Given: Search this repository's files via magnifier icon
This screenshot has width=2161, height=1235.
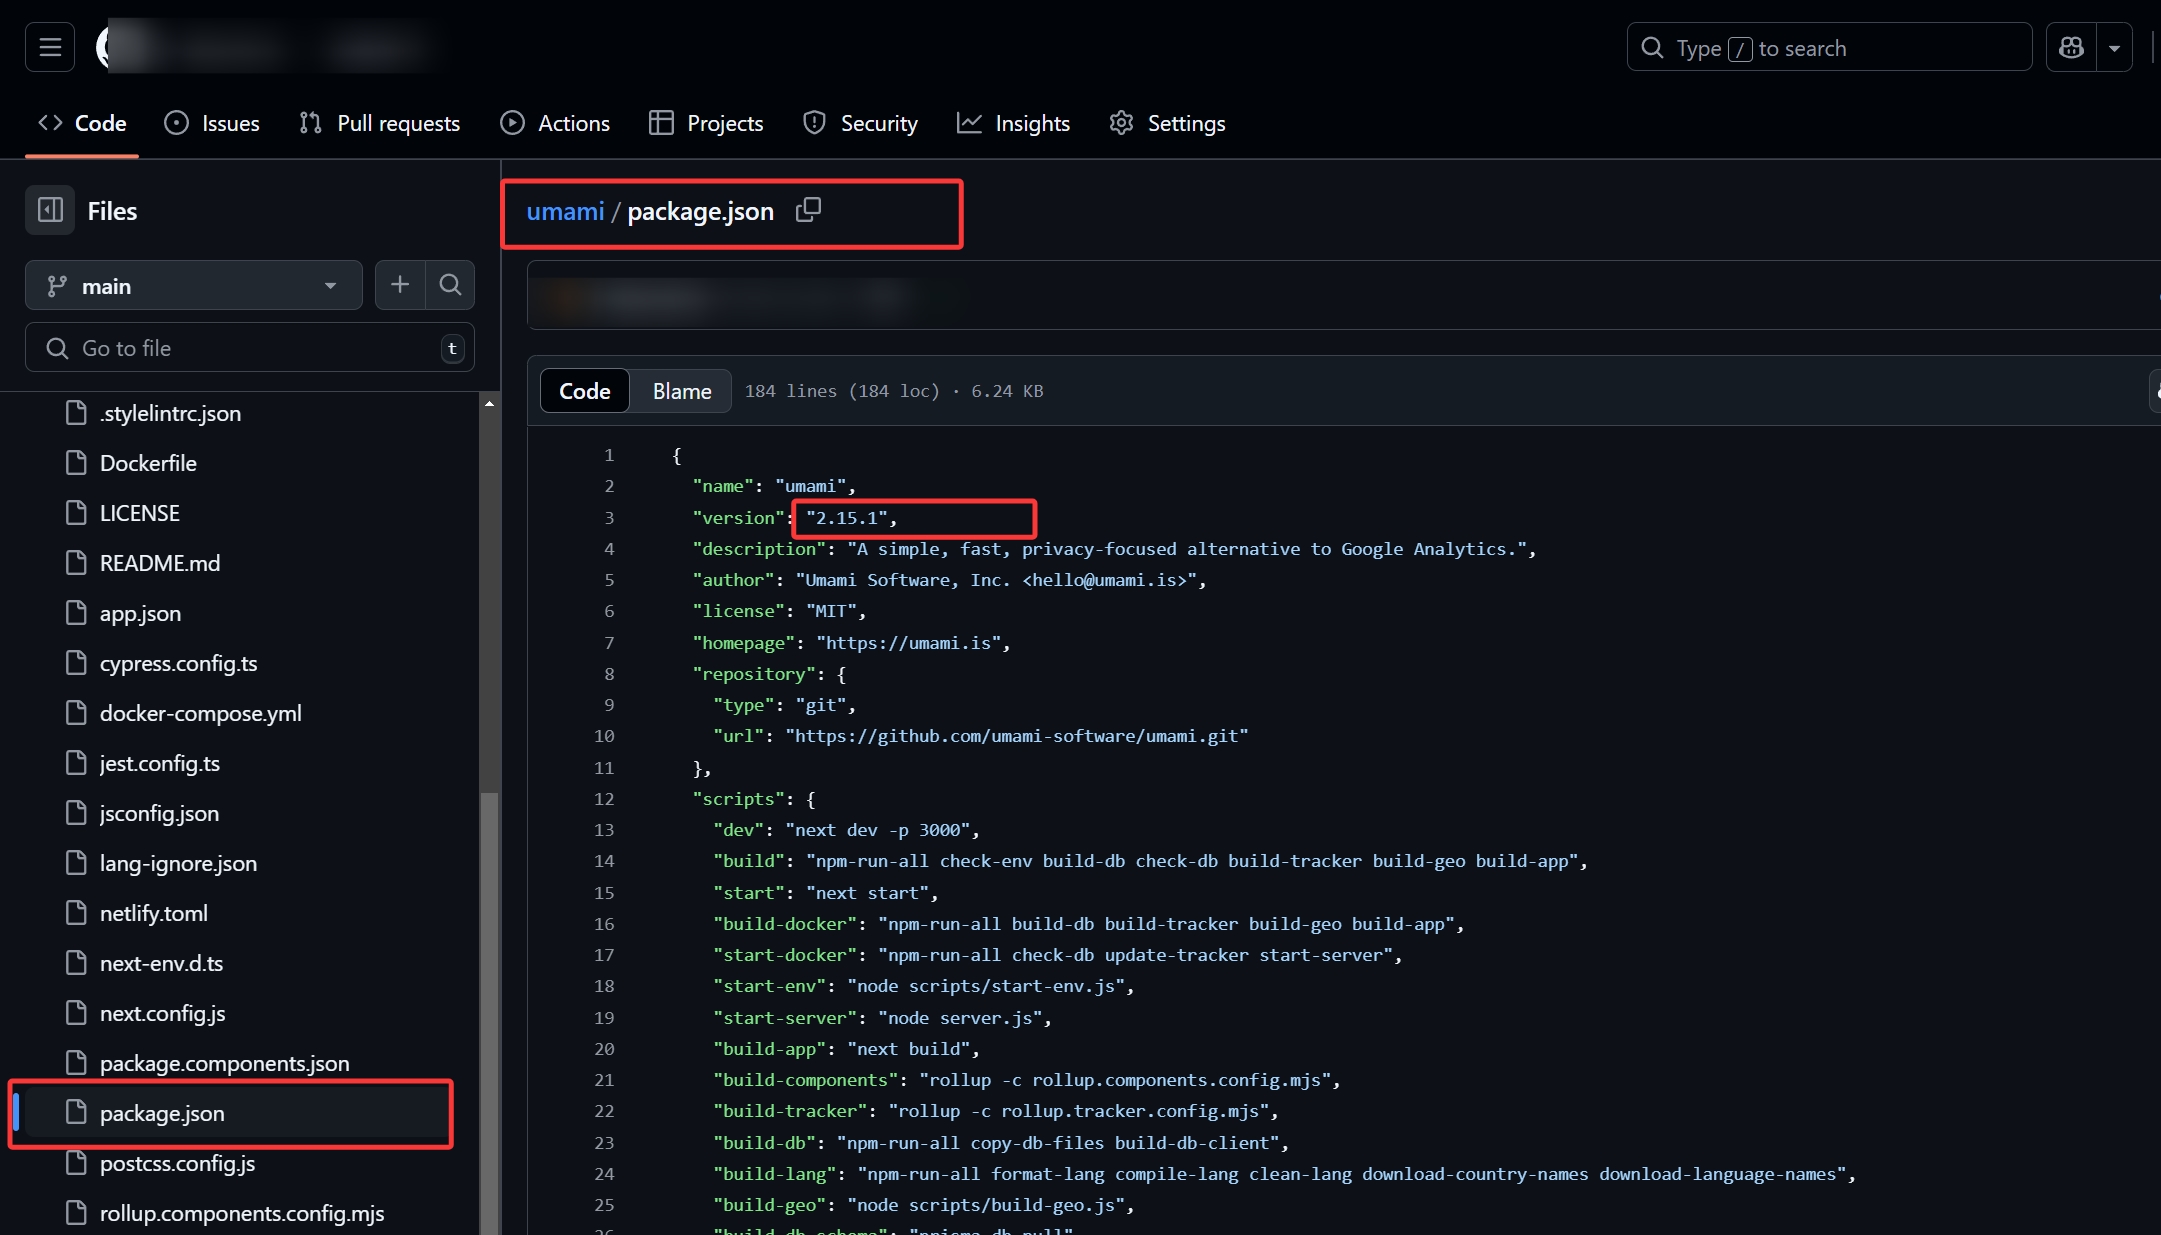Looking at the screenshot, I should pyautogui.click(x=451, y=285).
